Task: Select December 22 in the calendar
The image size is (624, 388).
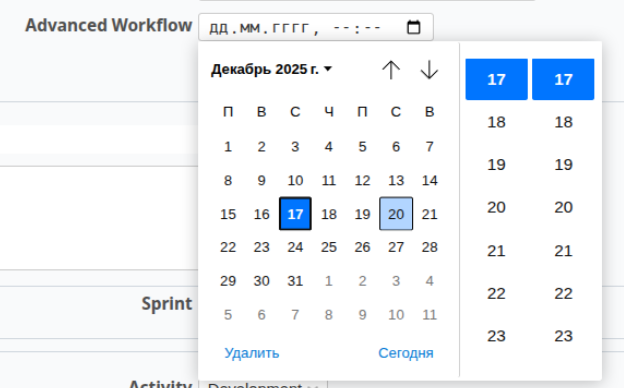Action: click(228, 247)
